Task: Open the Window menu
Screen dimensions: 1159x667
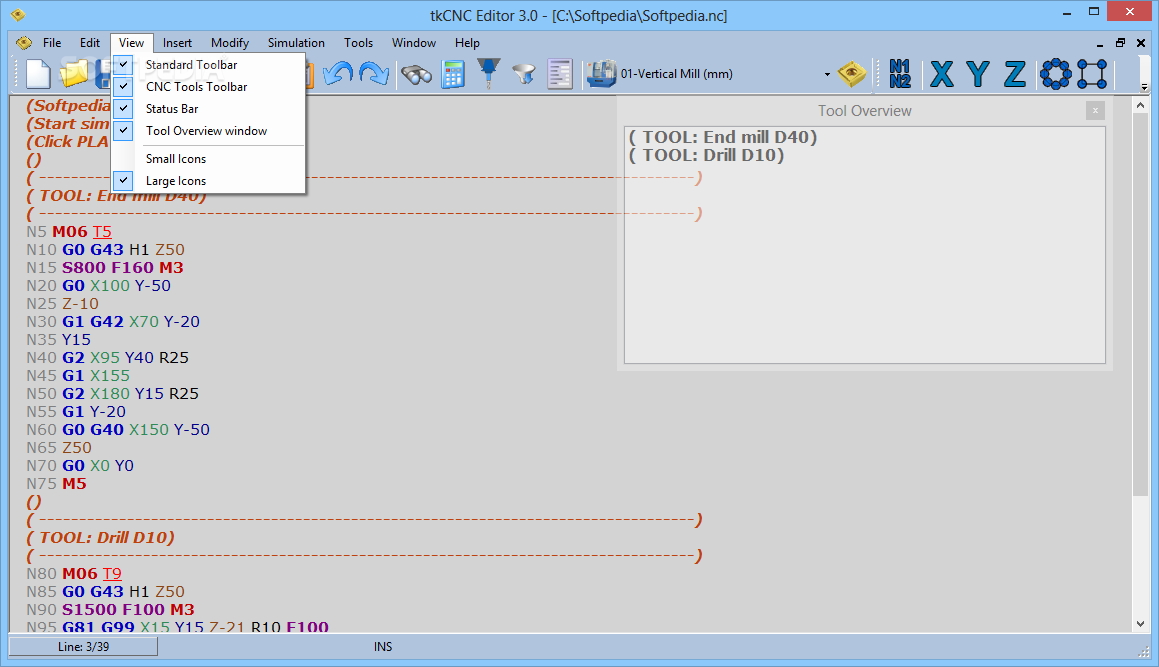Action: (x=414, y=42)
